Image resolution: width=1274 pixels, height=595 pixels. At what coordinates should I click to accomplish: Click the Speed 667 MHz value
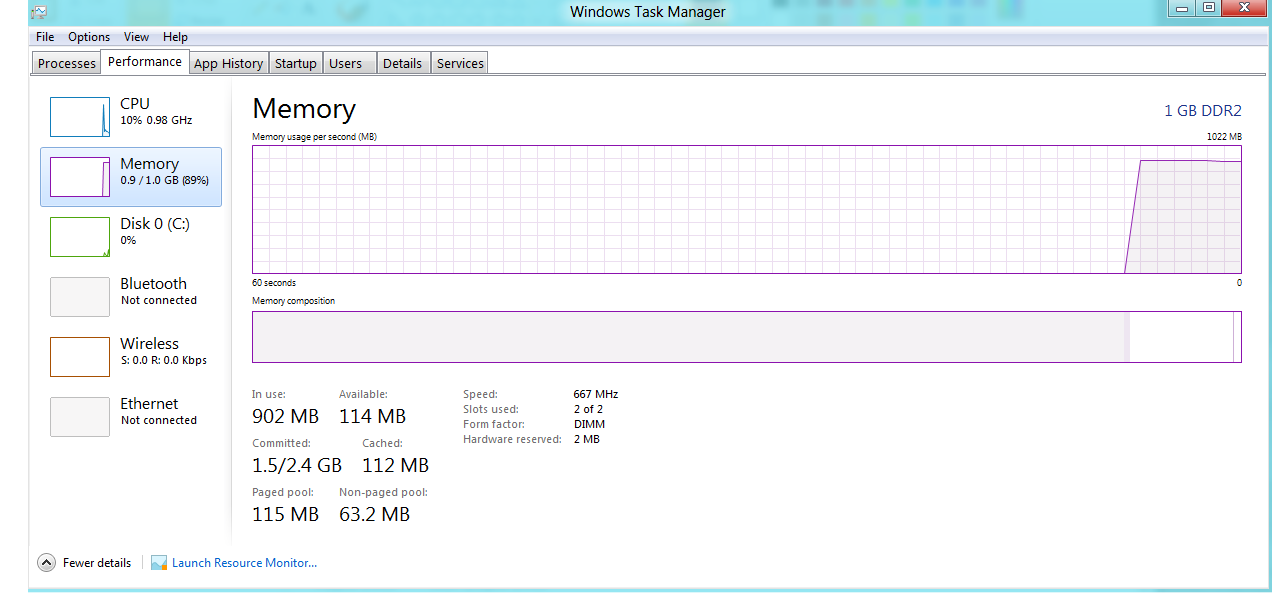[596, 394]
